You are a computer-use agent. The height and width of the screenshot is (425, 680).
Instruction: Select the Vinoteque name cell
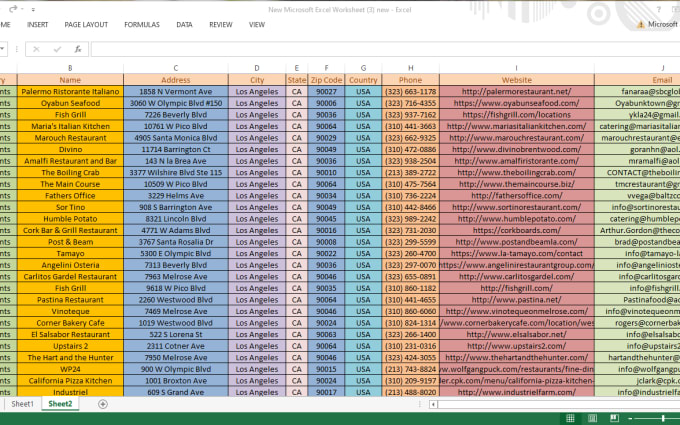click(x=70, y=311)
